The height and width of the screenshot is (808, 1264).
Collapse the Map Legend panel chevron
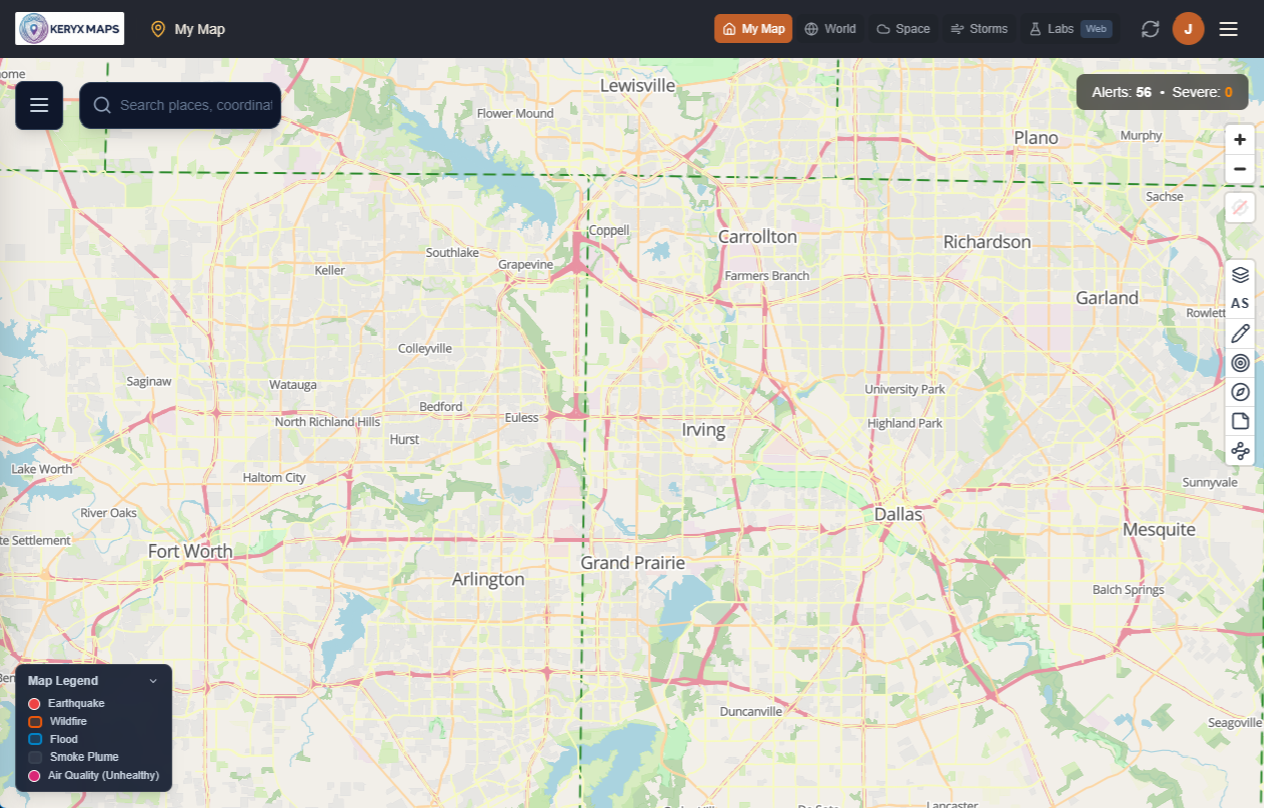tap(153, 681)
